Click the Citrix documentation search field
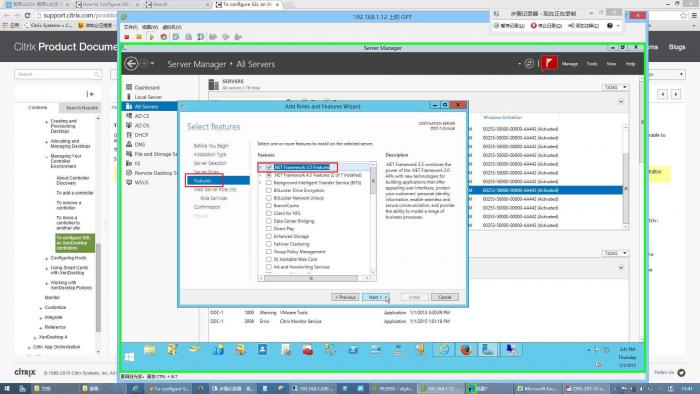The width and height of the screenshot is (700, 394). point(58,74)
